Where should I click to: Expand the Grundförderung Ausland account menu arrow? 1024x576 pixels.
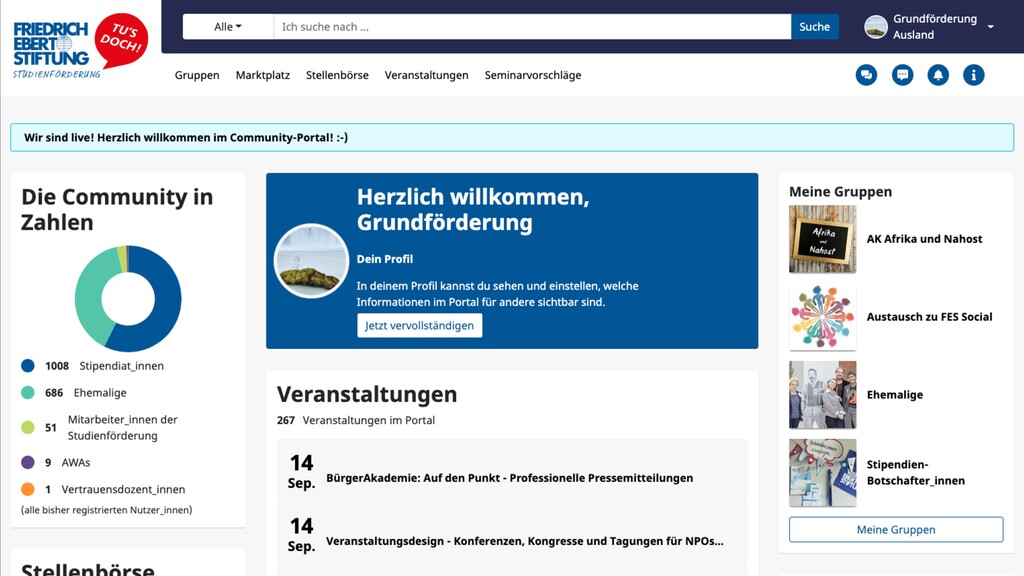click(990, 27)
